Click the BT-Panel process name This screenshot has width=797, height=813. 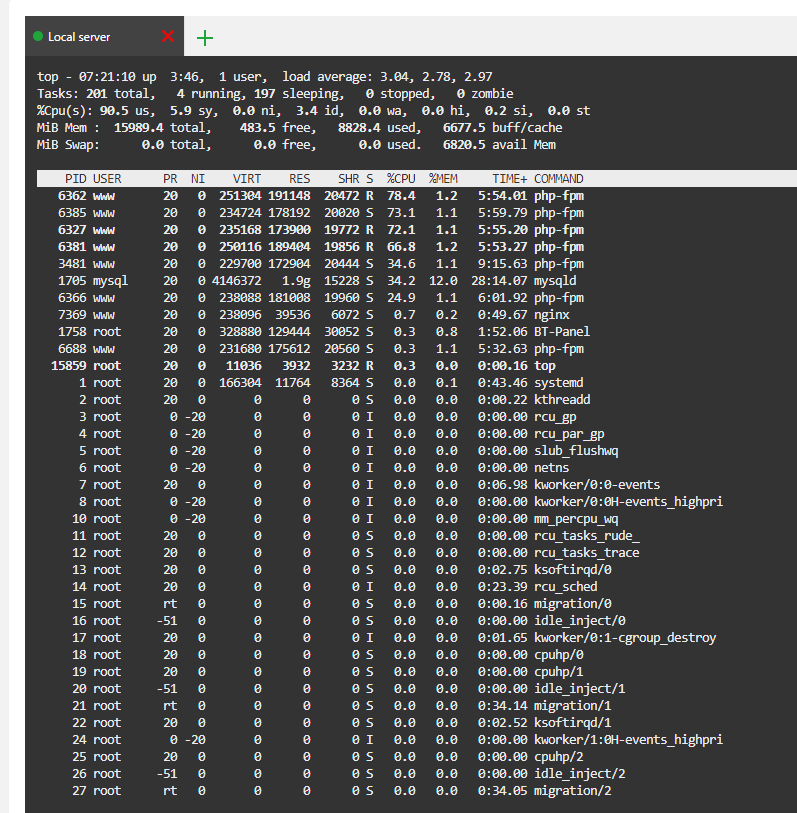pyautogui.click(x=562, y=332)
